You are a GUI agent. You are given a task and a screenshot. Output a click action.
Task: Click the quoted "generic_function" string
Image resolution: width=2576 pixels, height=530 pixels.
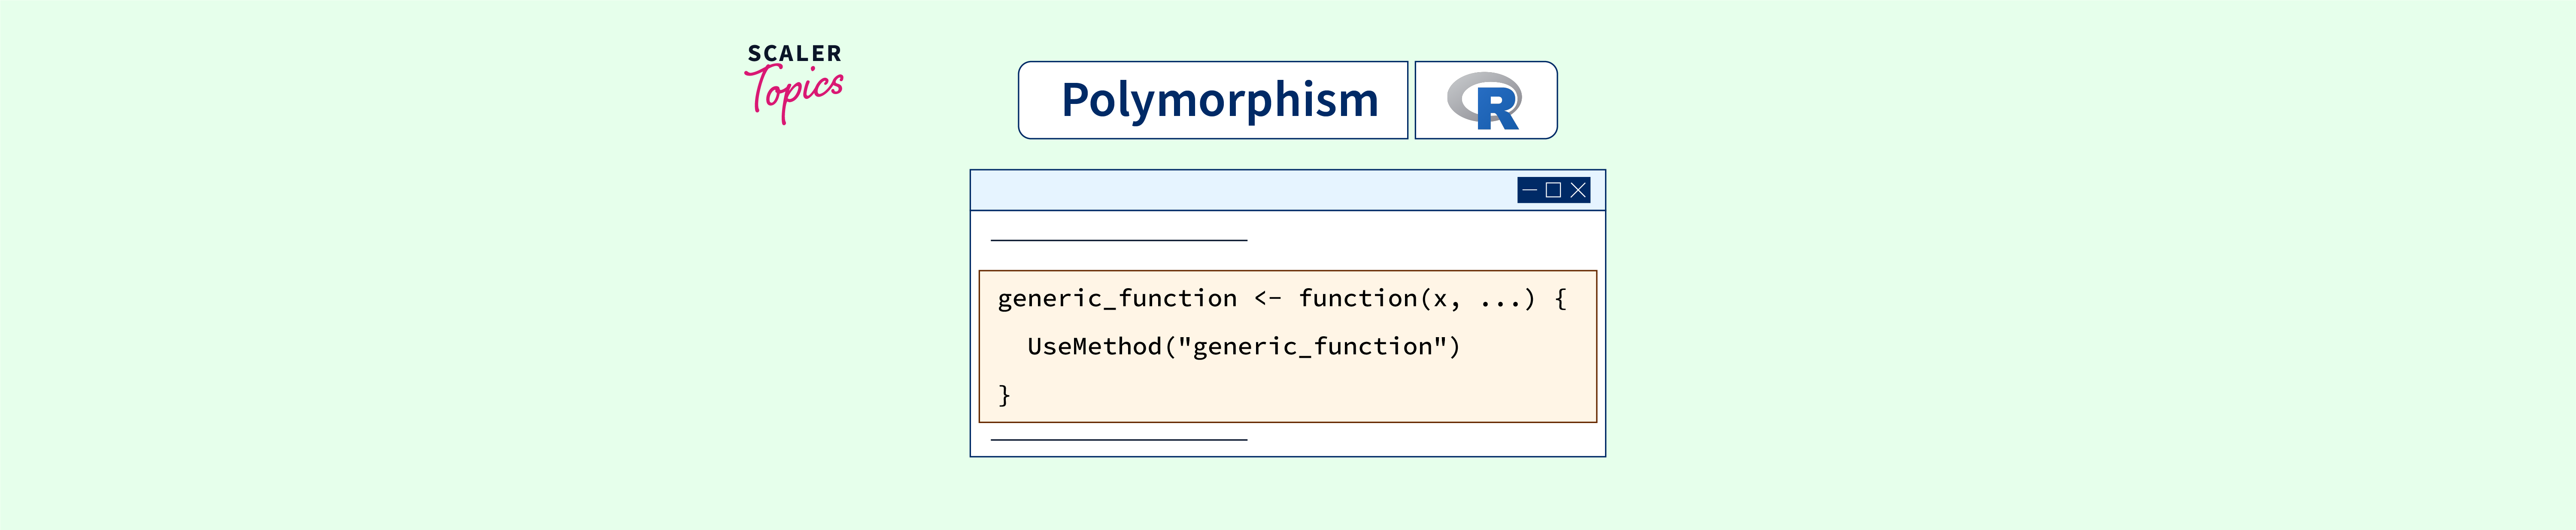coord(1313,347)
